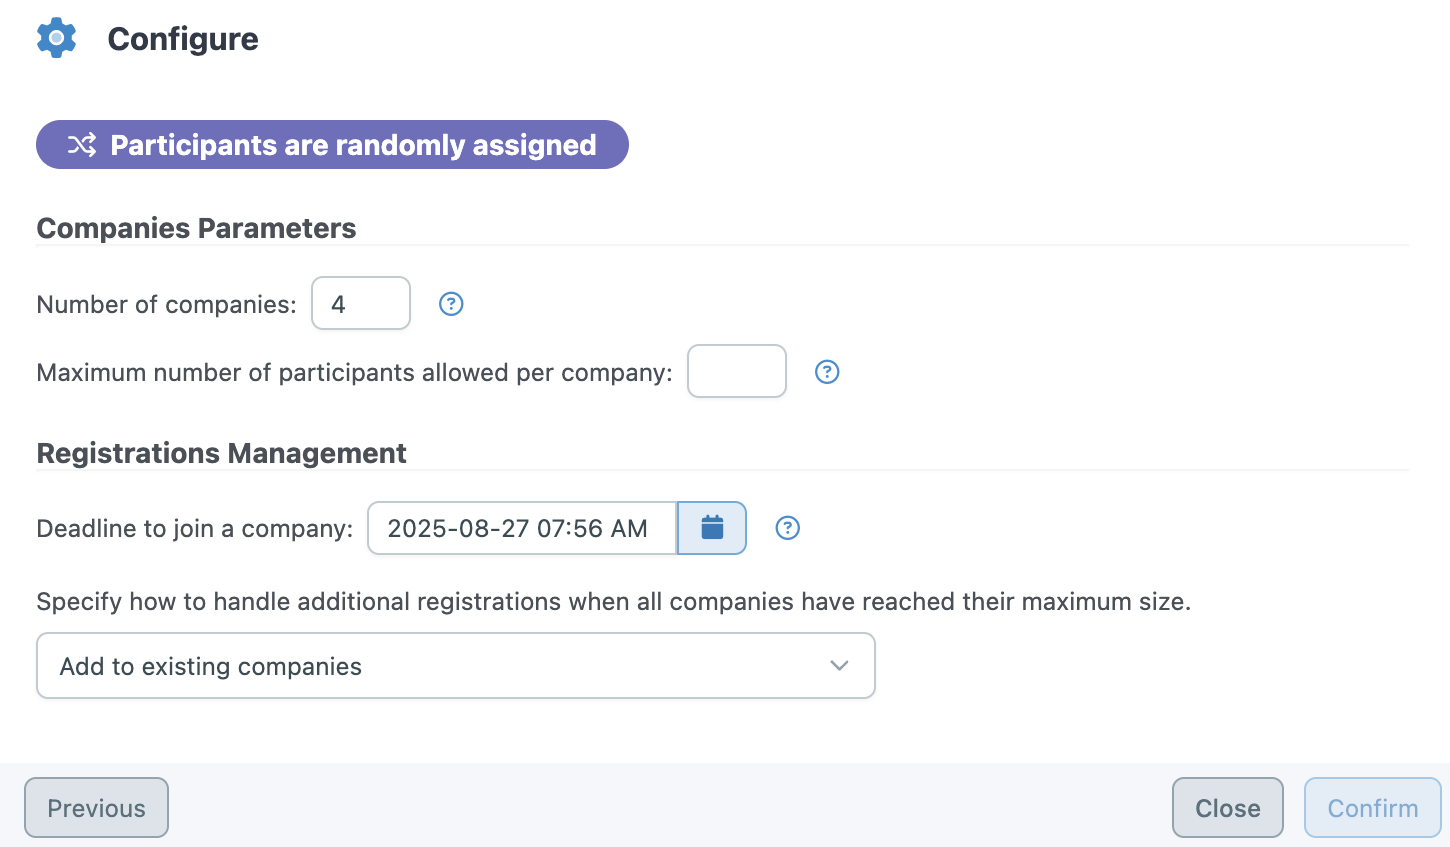Open the Add to existing companies dropdown
1450x847 pixels.
pos(456,666)
